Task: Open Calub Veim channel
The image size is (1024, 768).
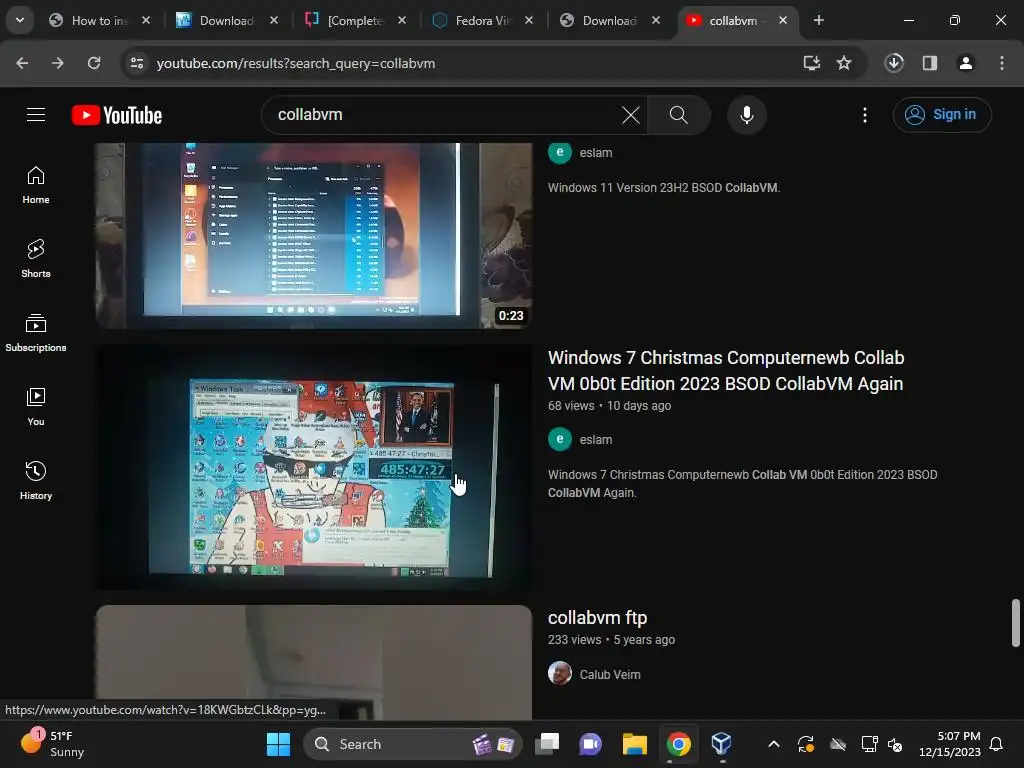Action: point(610,675)
